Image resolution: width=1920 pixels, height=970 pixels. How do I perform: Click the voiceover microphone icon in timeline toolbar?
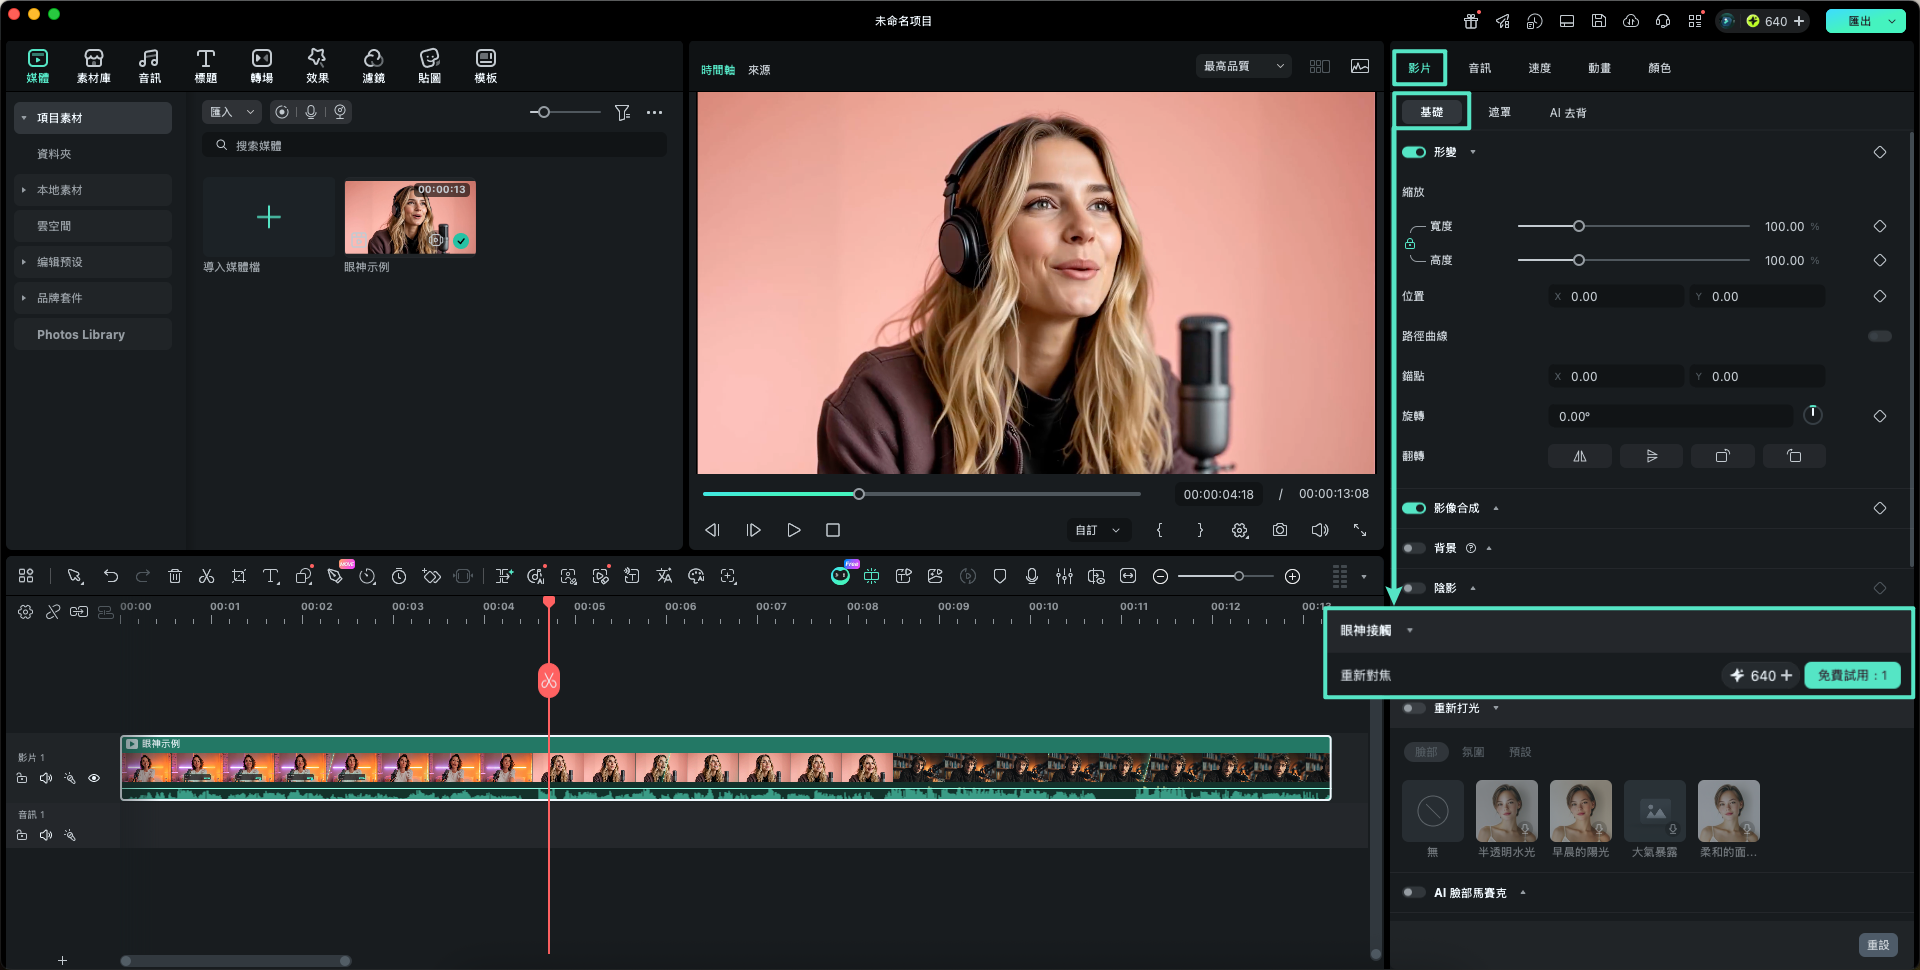click(x=1032, y=576)
